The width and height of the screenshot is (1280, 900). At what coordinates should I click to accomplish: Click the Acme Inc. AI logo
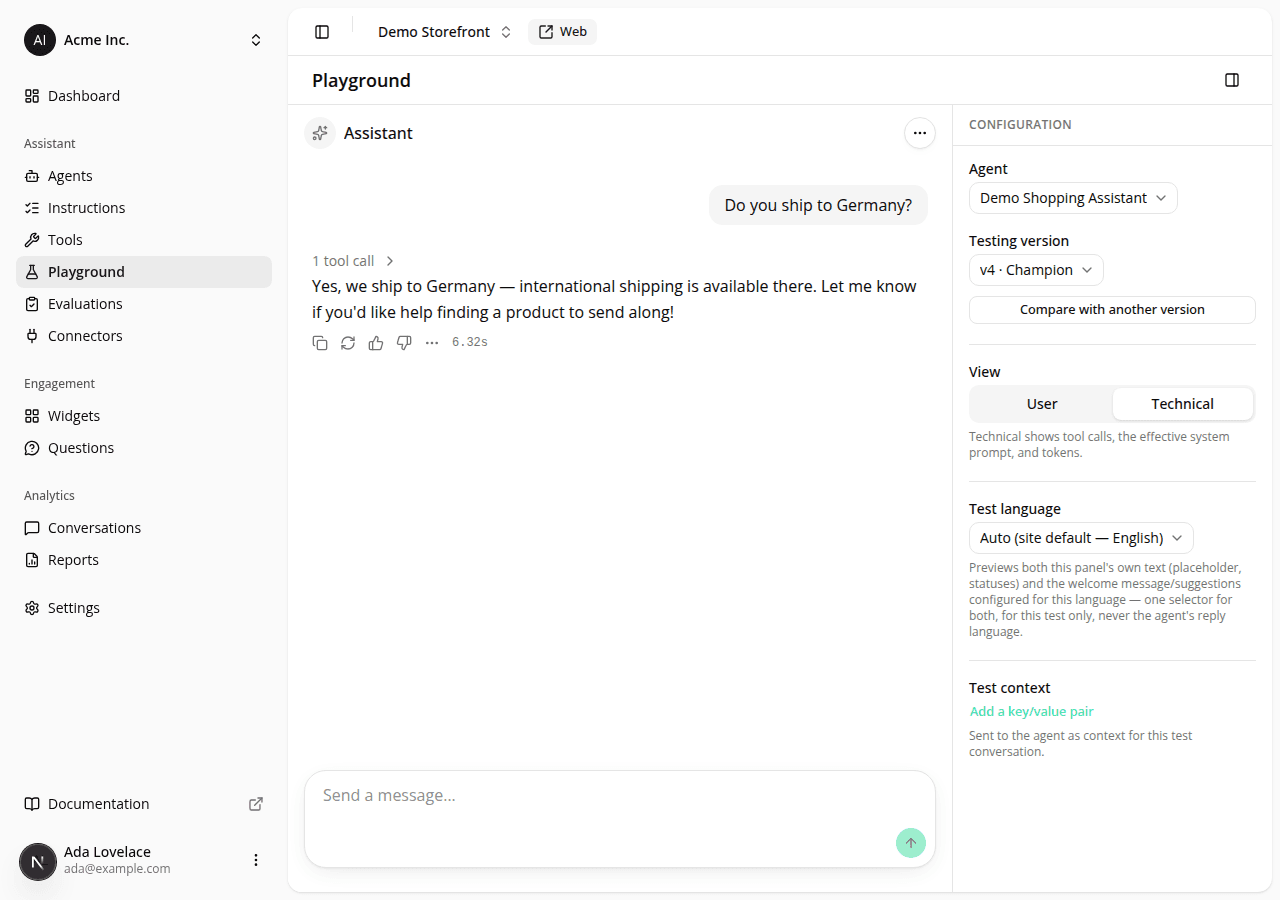click(x=40, y=40)
